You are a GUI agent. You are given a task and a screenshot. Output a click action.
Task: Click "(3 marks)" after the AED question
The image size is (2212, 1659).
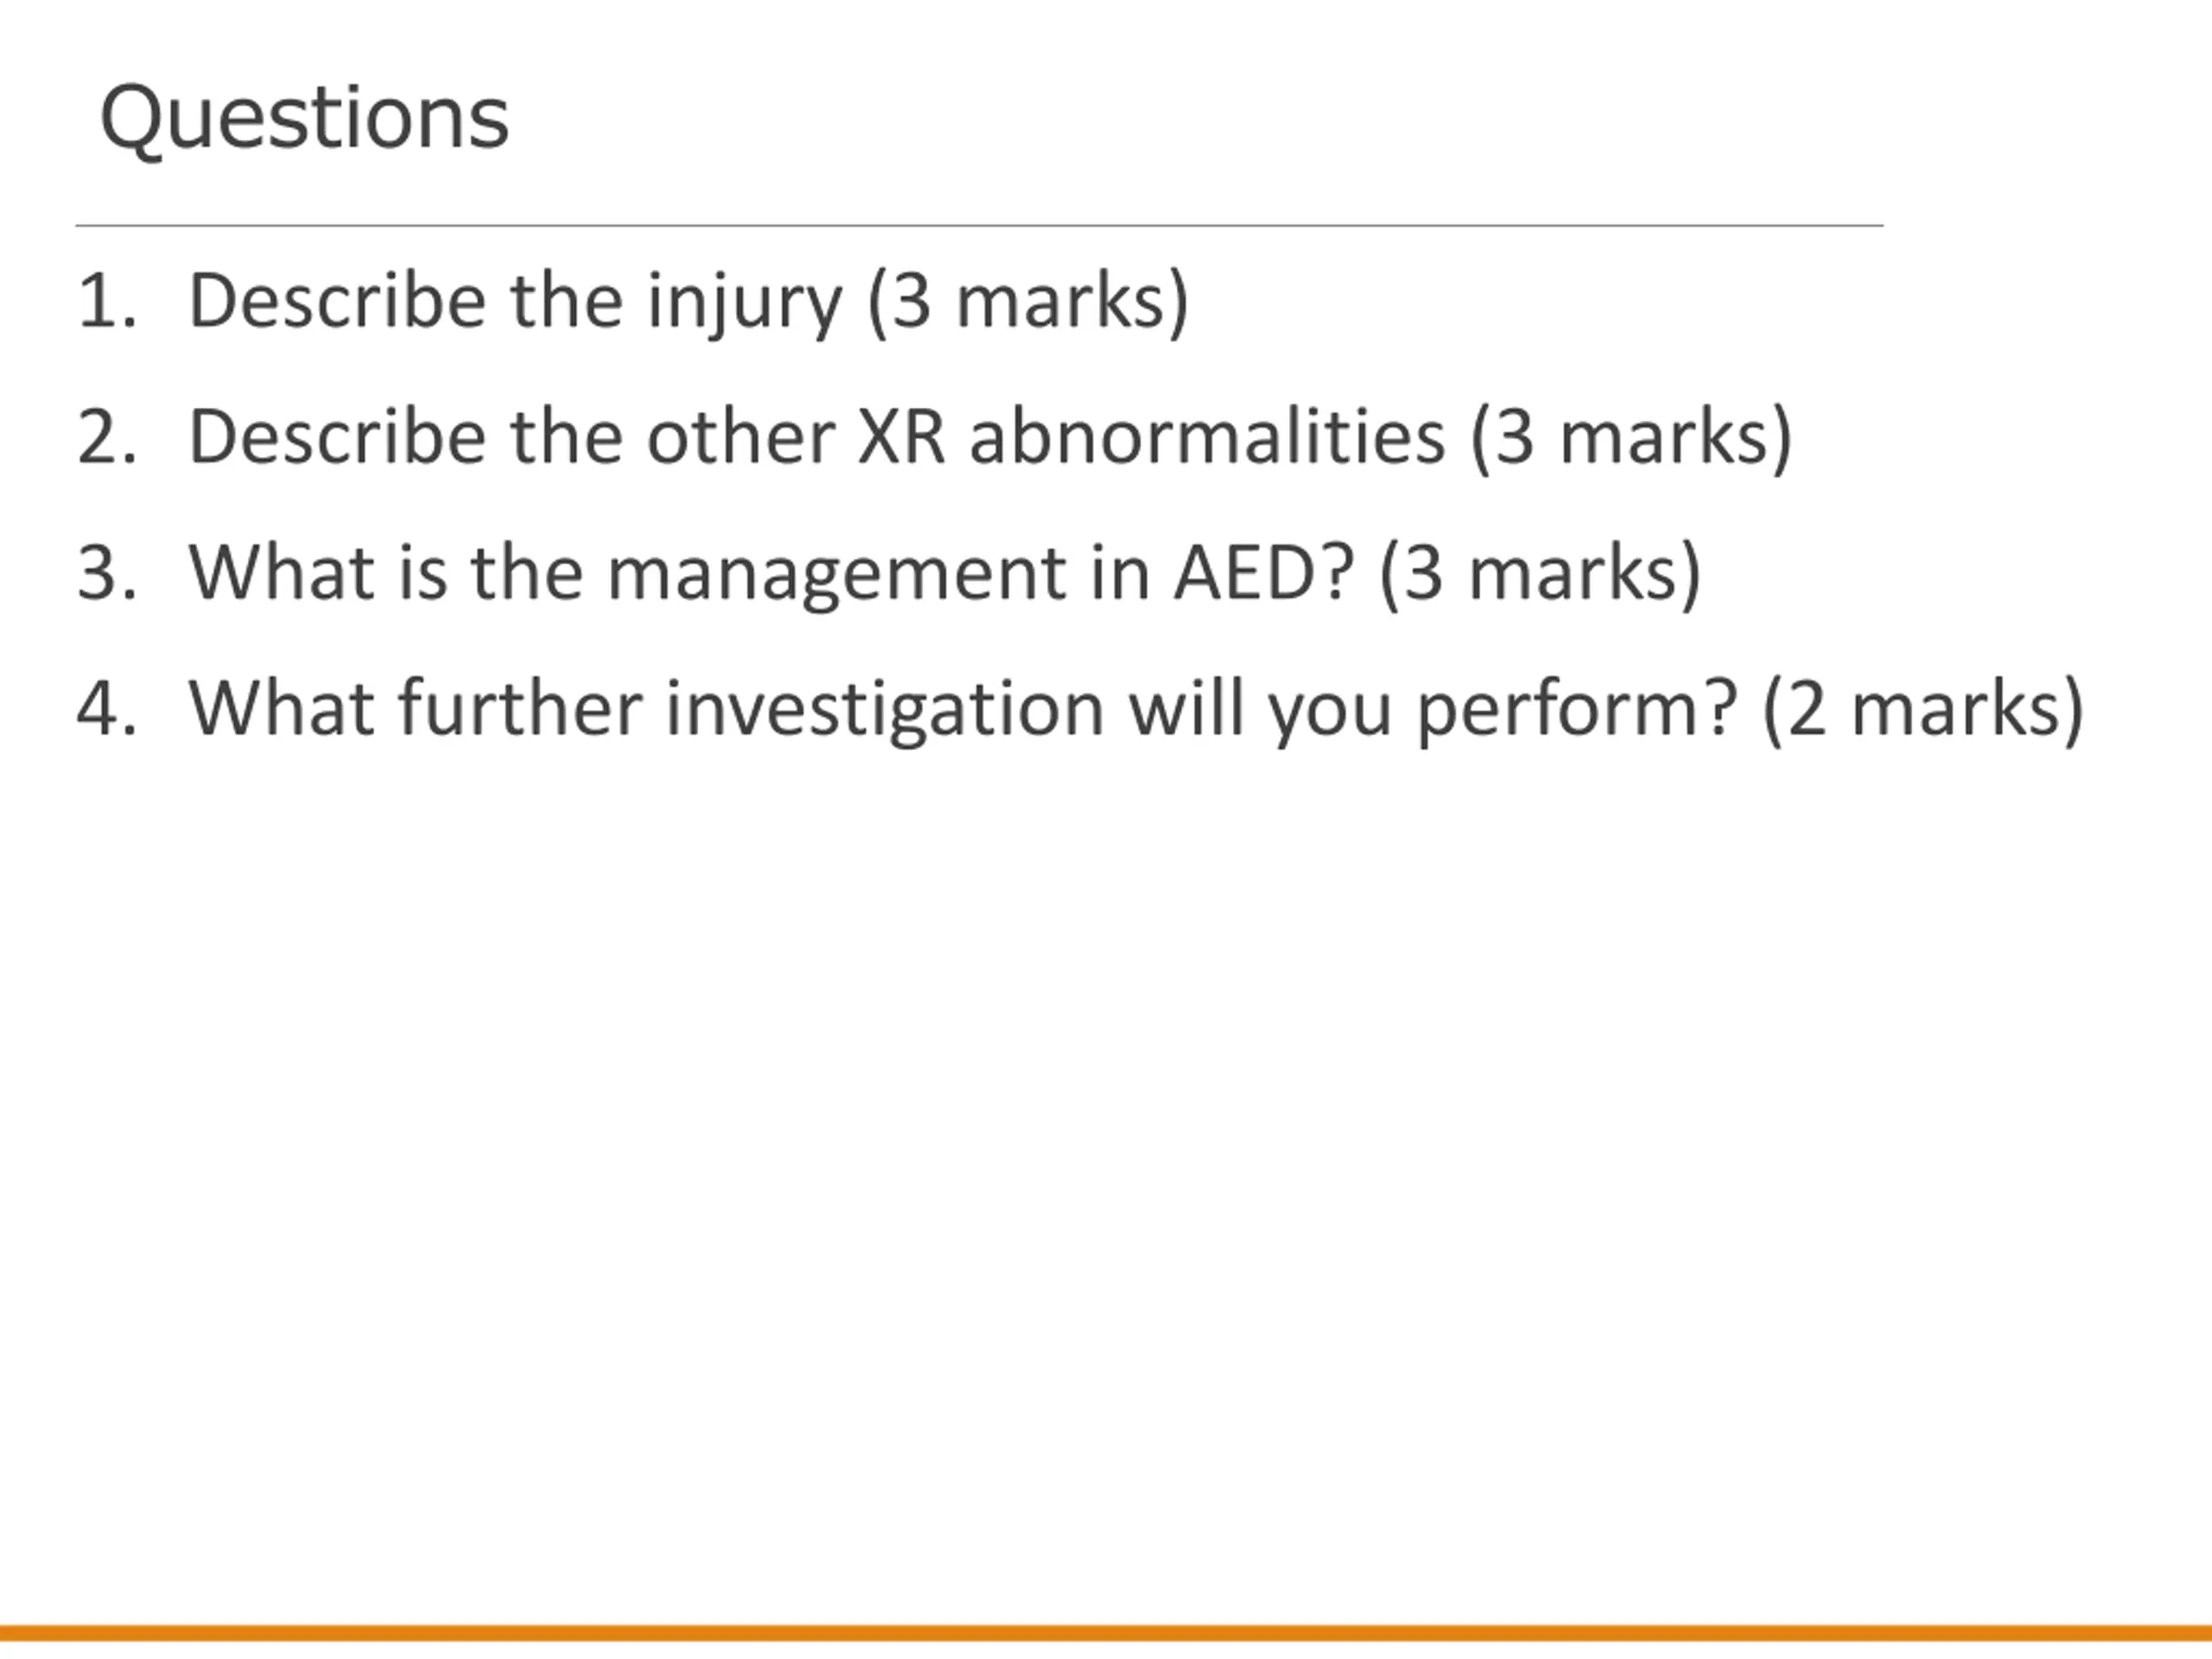[x=1540, y=574]
